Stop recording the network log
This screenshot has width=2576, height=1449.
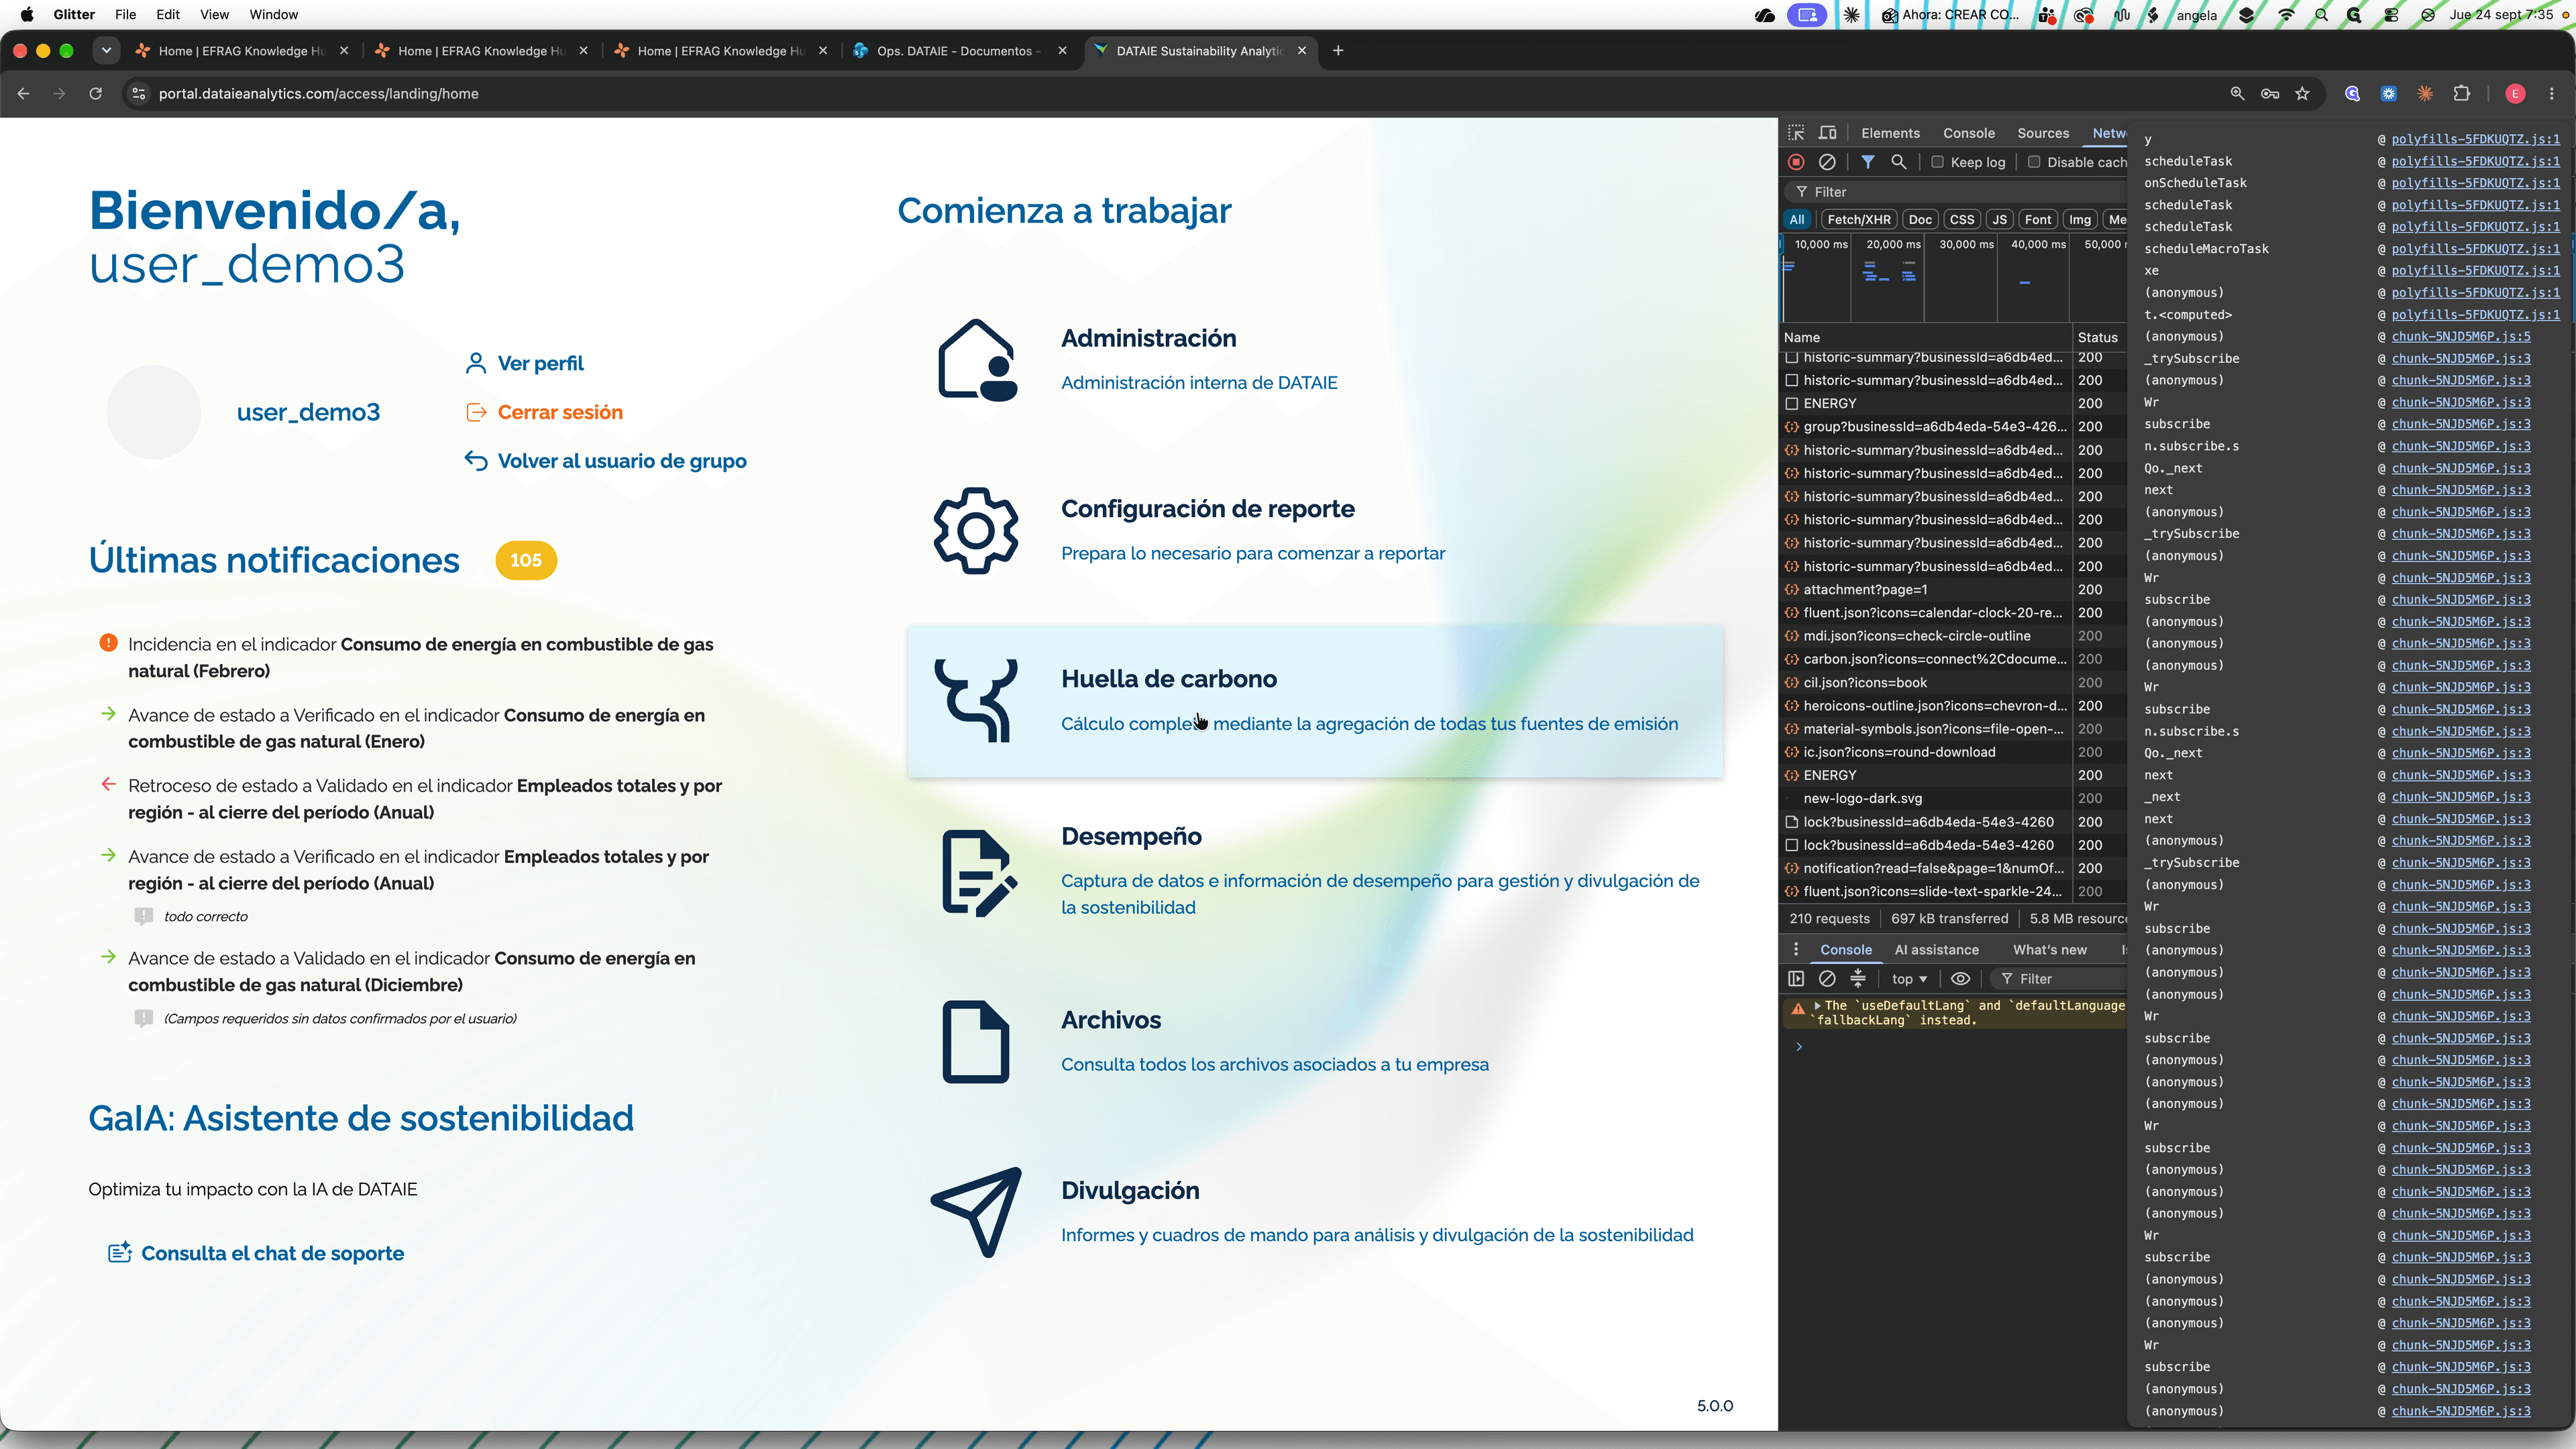1796,162
